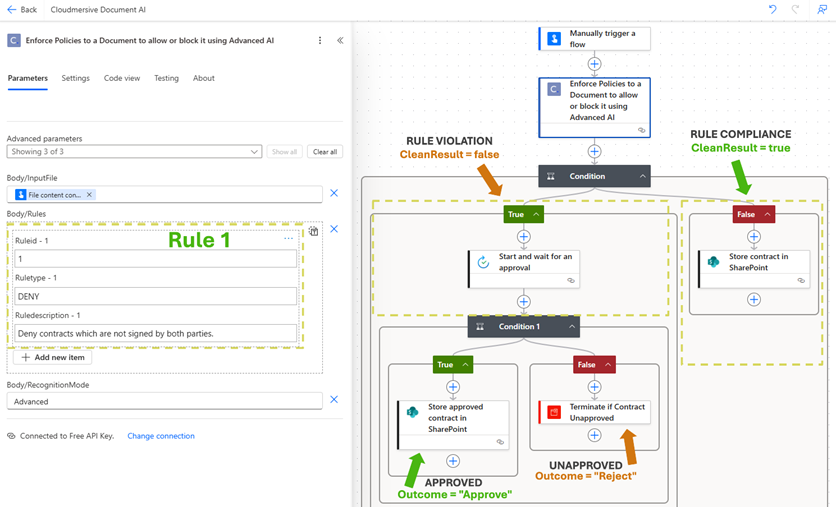Click the Undo arrow icon
Image resolution: width=836 pixels, height=507 pixels.
click(x=772, y=9)
